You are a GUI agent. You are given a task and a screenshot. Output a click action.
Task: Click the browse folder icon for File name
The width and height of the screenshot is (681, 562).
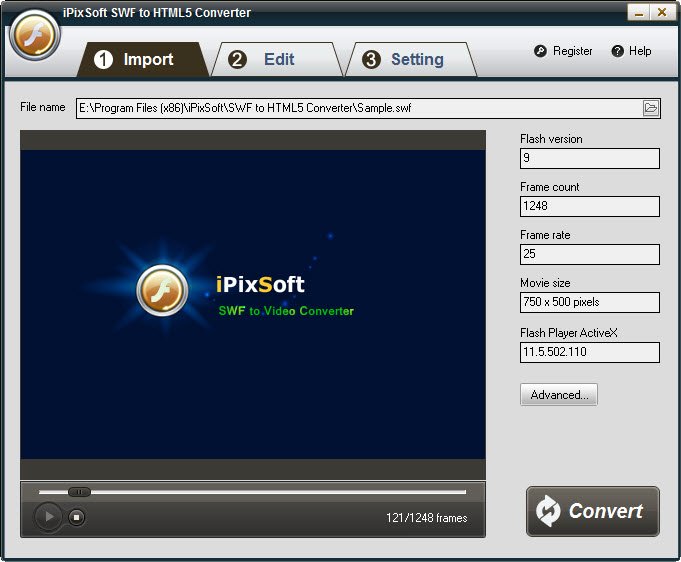pyautogui.click(x=651, y=108)
